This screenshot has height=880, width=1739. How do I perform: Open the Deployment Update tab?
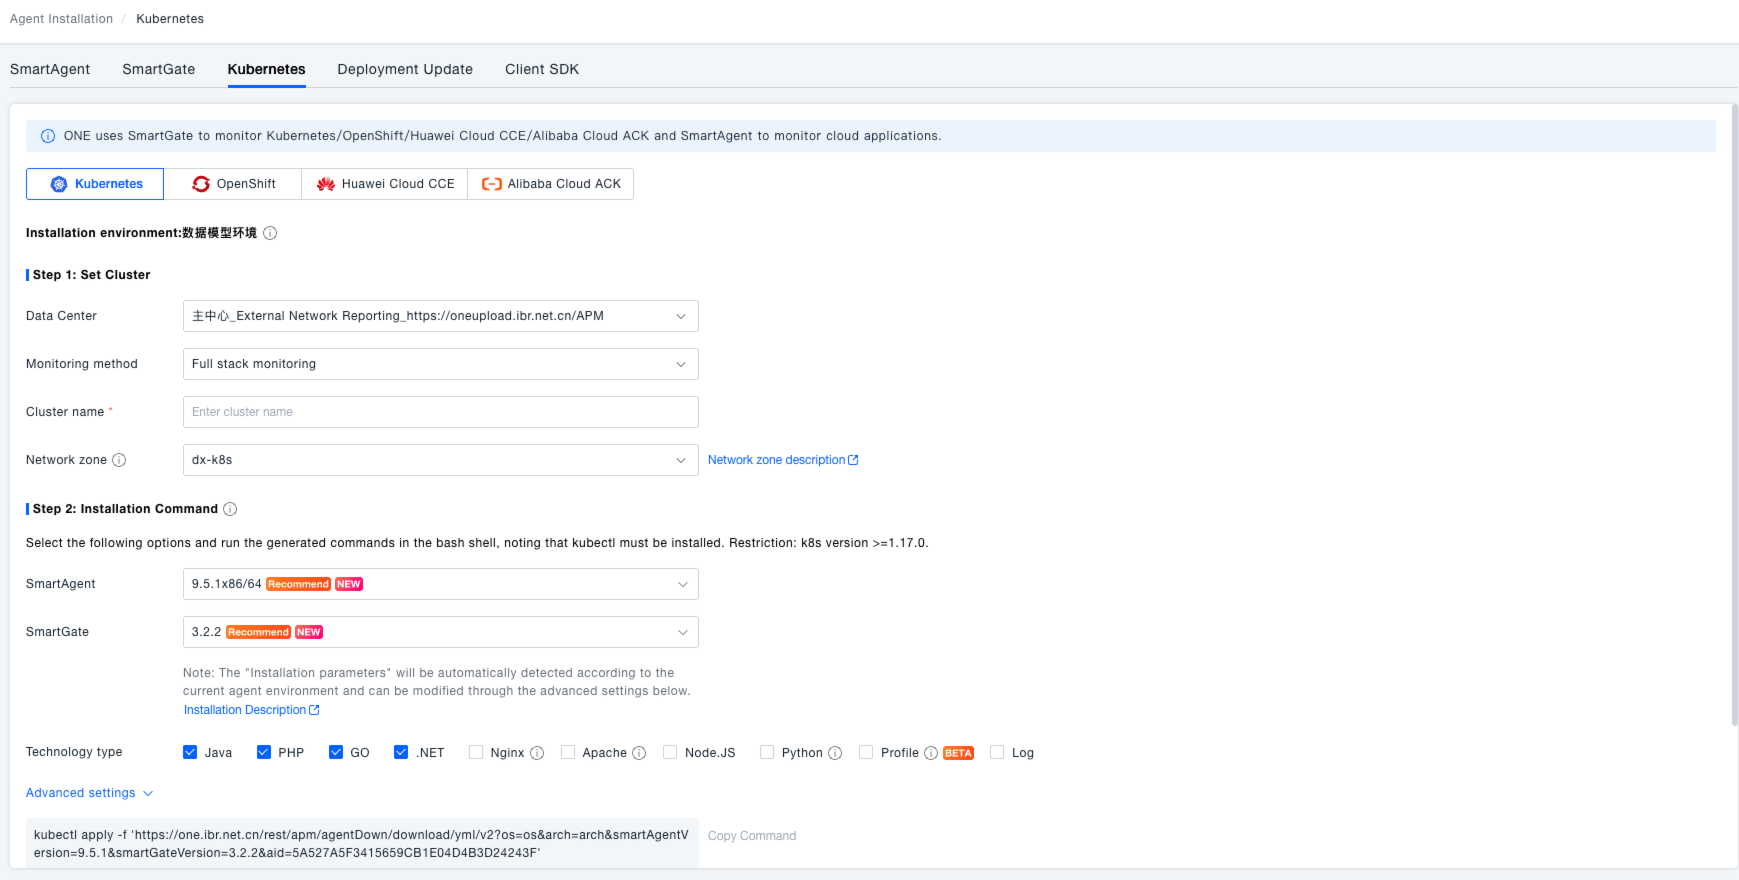405,69
